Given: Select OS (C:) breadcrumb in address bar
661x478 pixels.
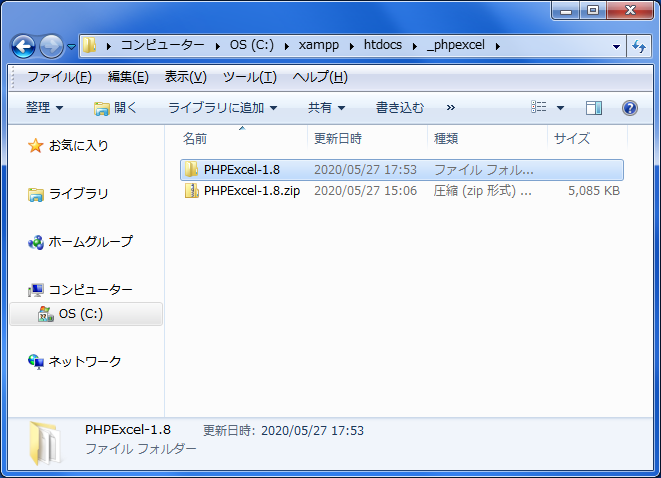Looking at the screenshot, I should click(x=252, y=45).
